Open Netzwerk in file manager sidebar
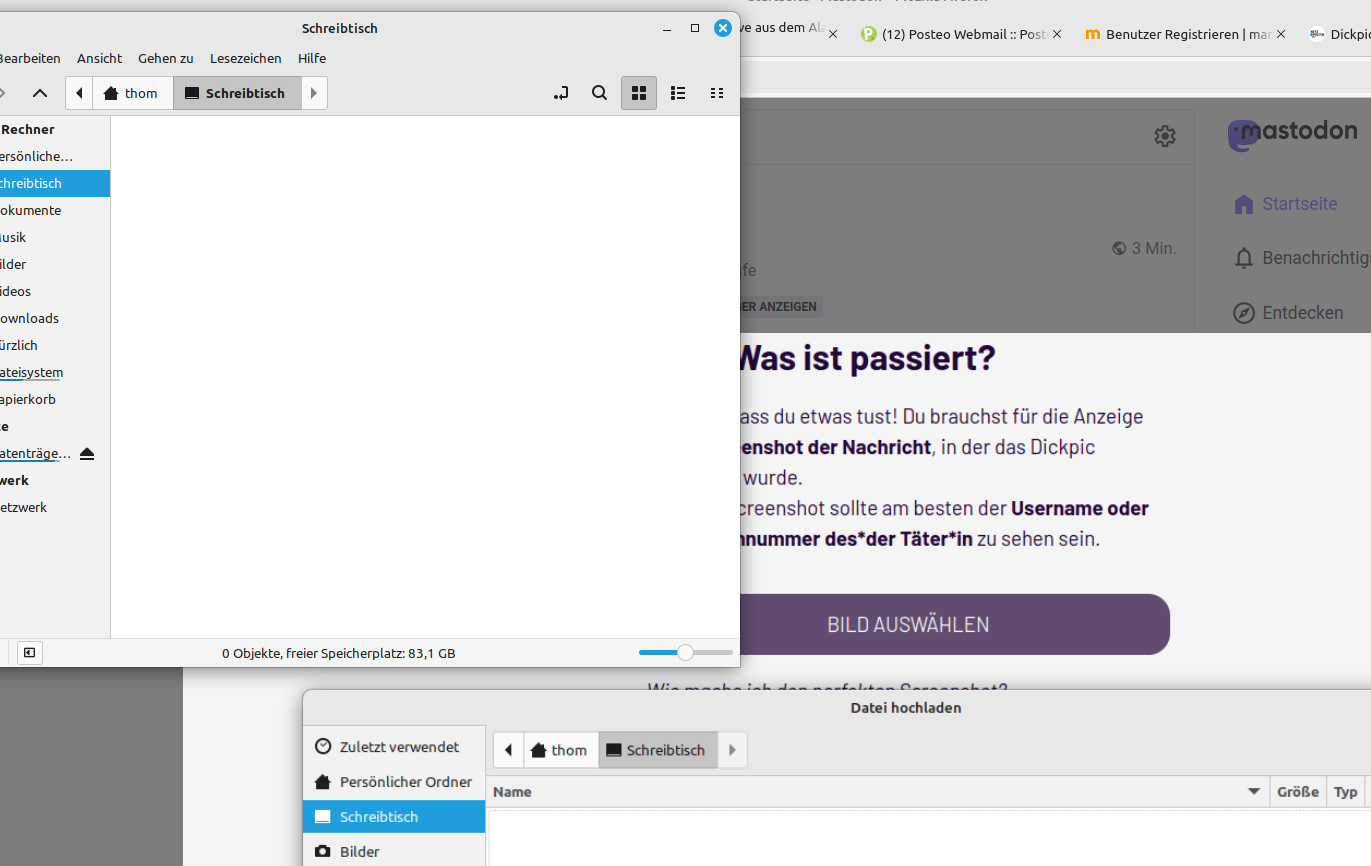The width and height of the screenshot is (1371, 866). tap(55, 507)
